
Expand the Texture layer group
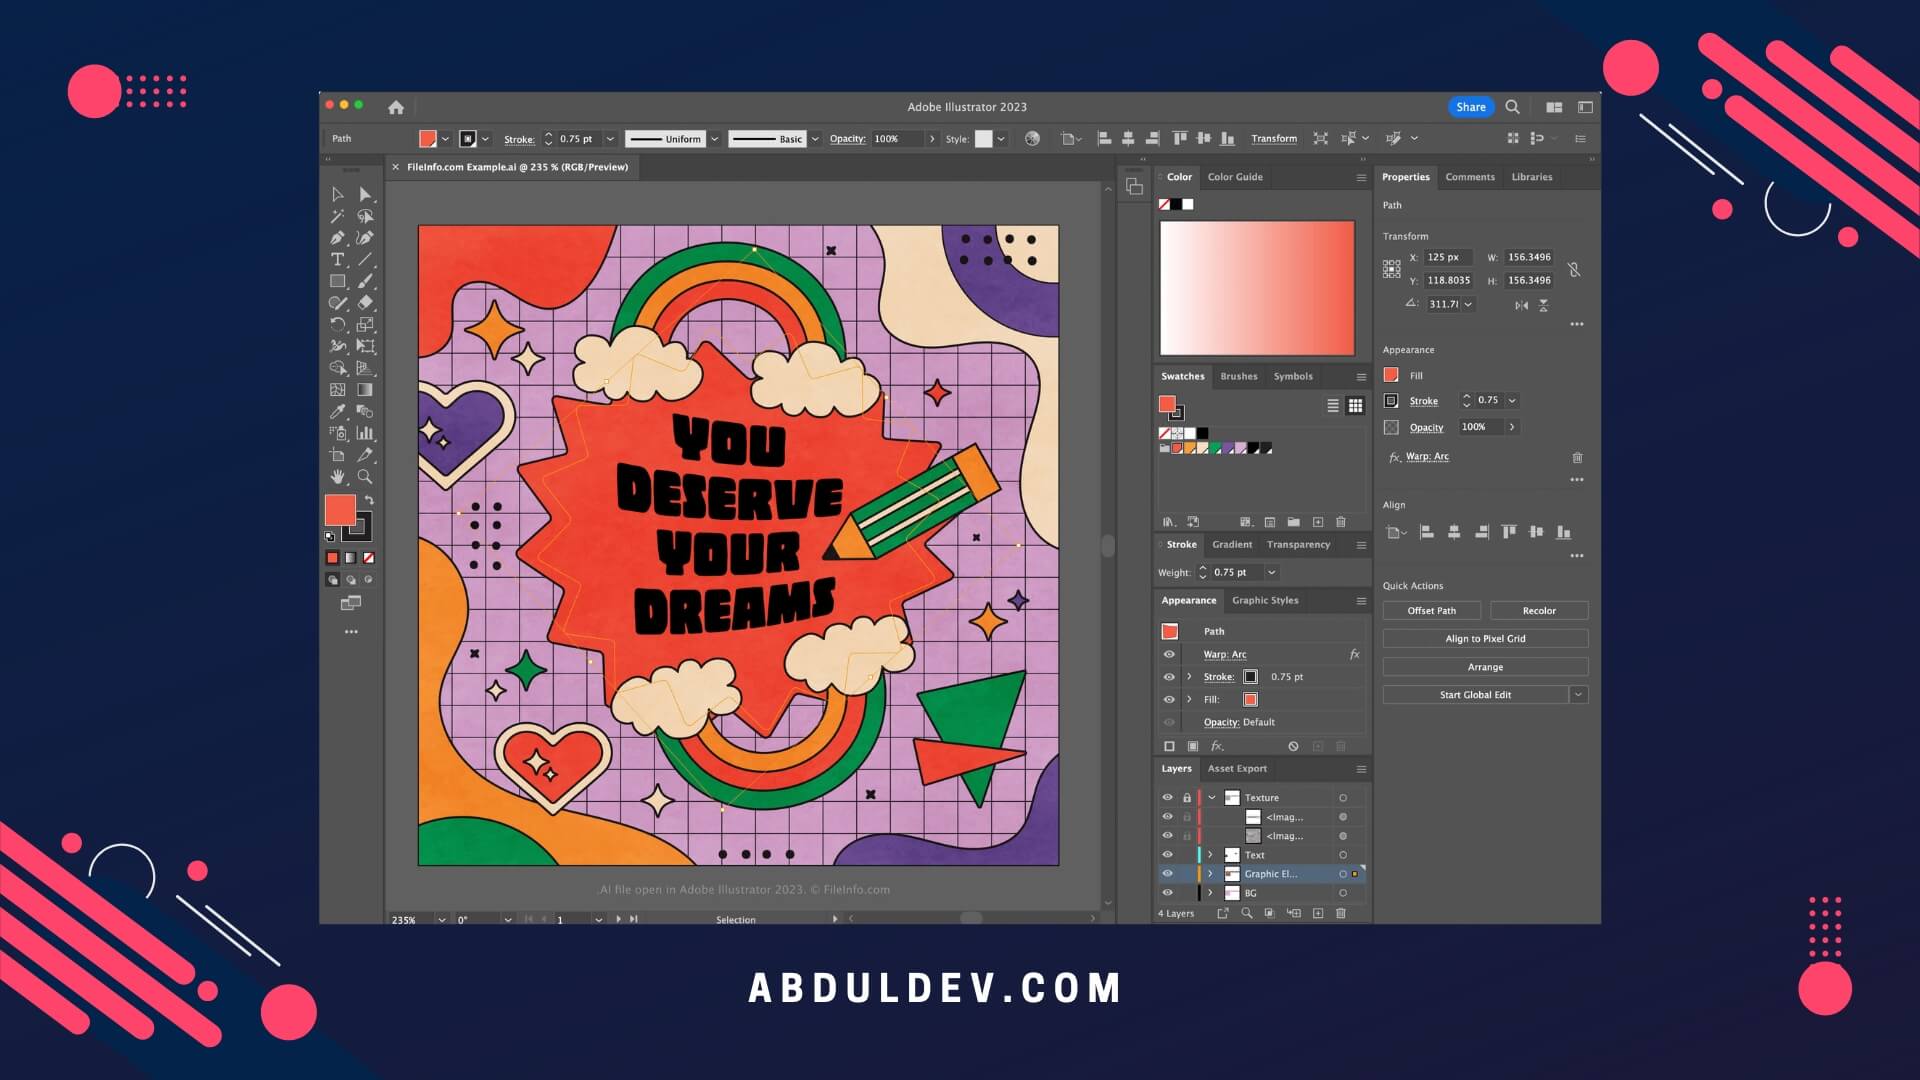coord(1212,796)
